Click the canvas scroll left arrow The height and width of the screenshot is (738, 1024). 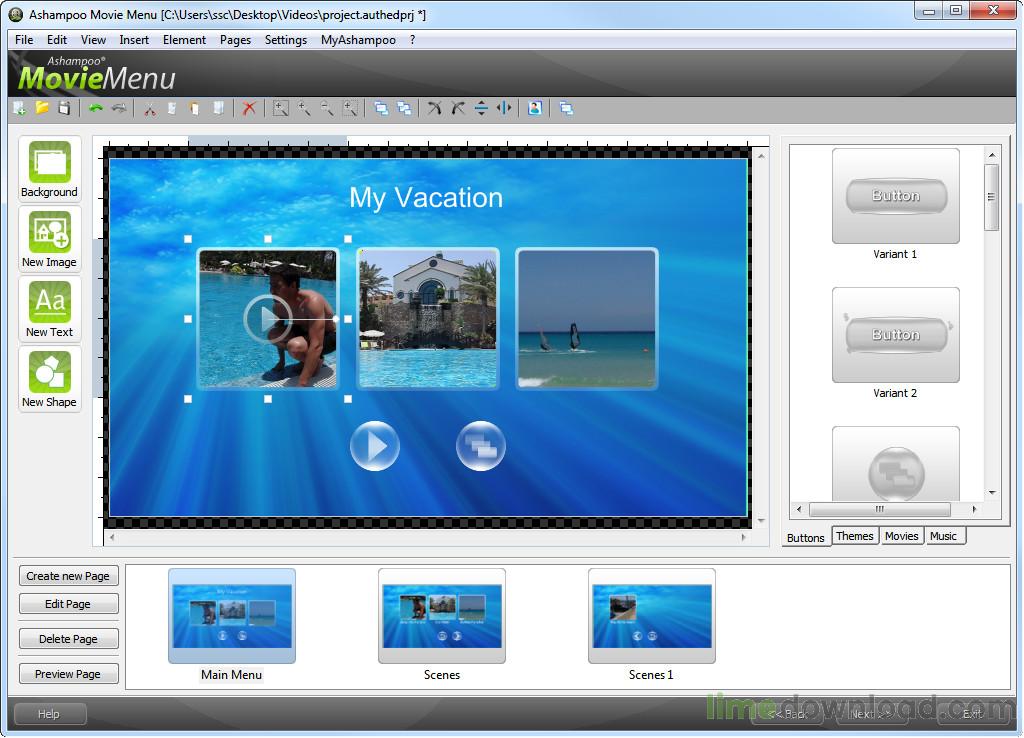[x=112, y=537]
